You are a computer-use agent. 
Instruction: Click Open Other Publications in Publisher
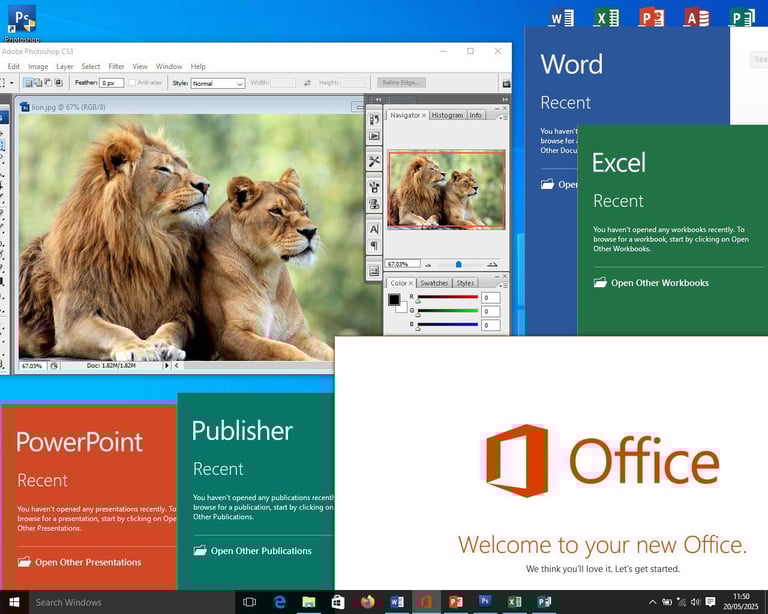pyautogui.click(x=253, y=551)
